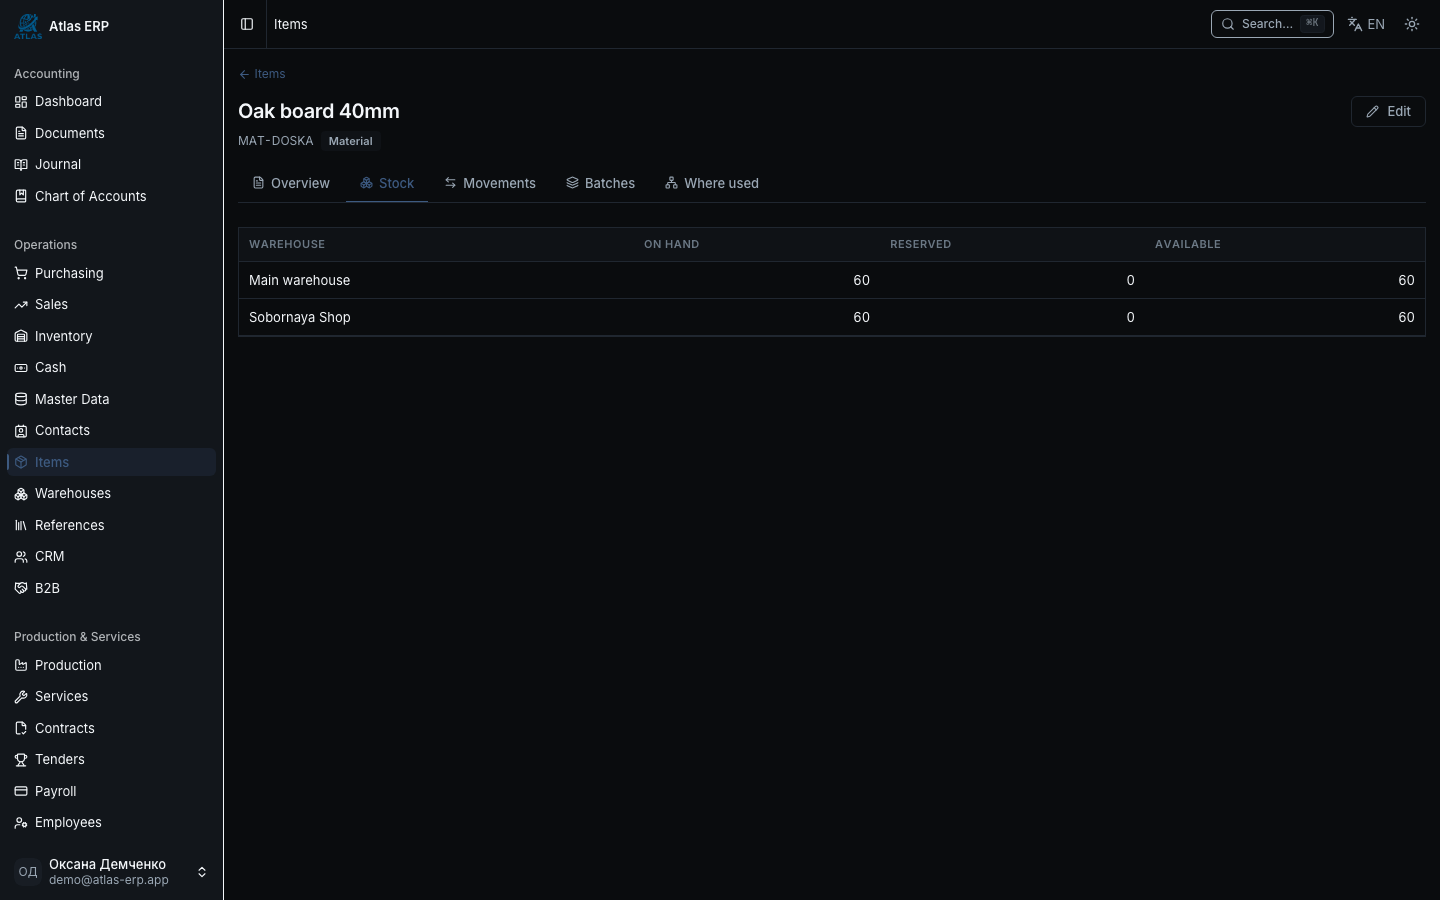Click the B2B handshake icon
1440x900 pixels.
[21, 588]
